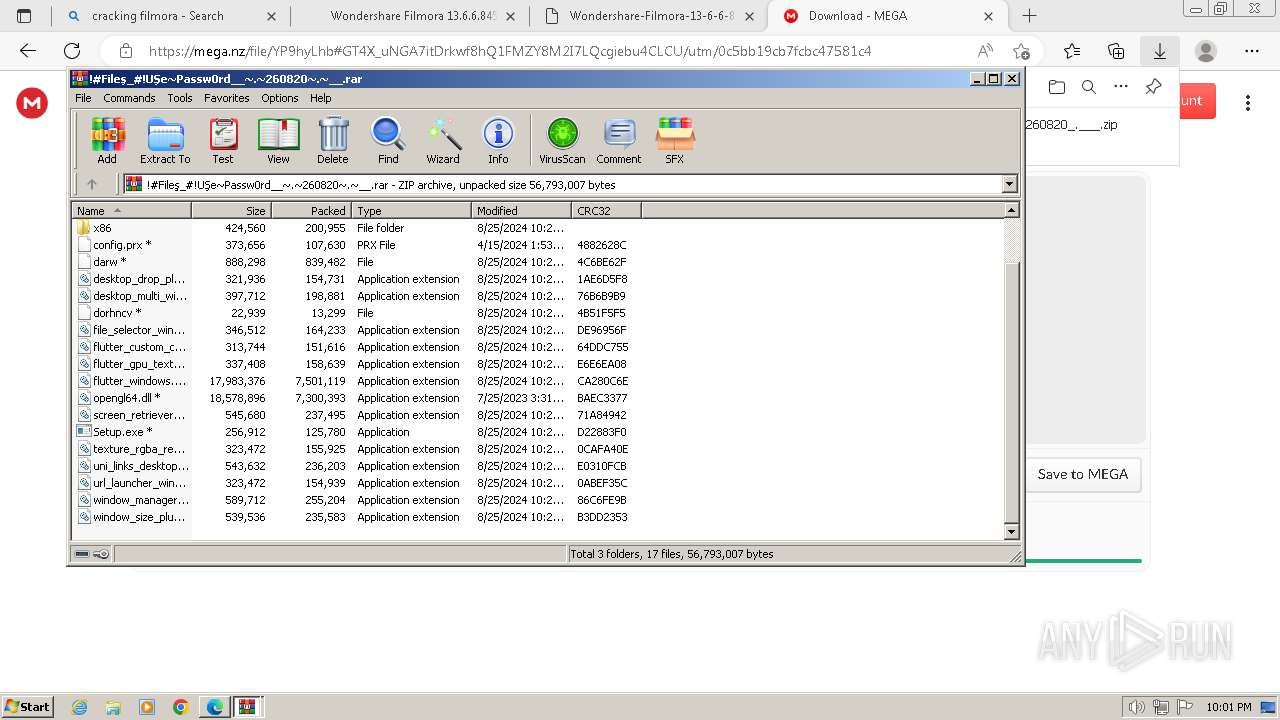The image size is (1280, 720).
Task: Open the Favorites menu
Action: coord(227,98)
